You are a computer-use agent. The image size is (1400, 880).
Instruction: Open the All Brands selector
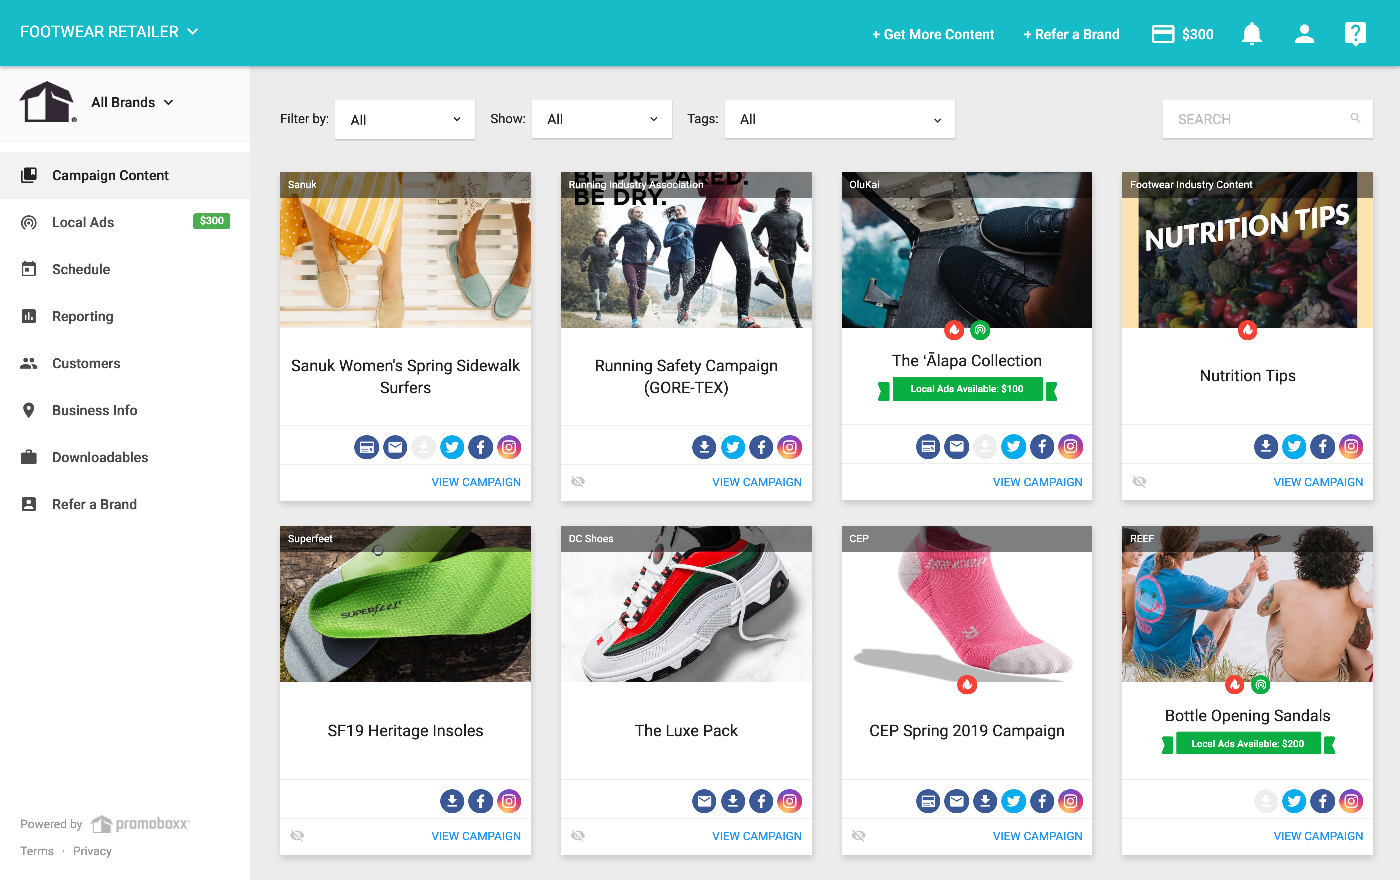(132, 102)
